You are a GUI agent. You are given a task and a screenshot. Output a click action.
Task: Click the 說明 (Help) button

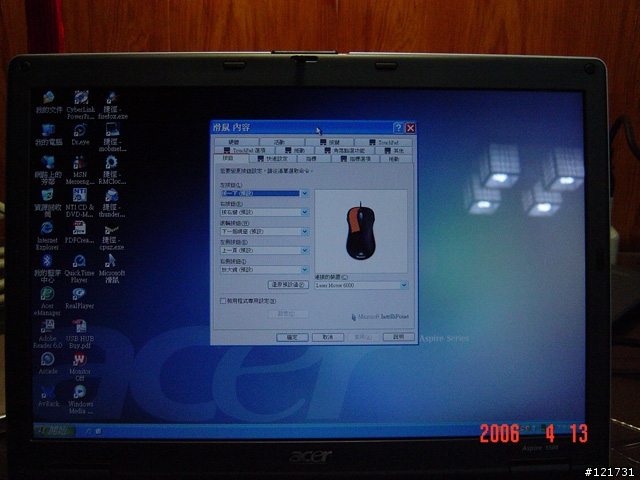tap(398, 337)
